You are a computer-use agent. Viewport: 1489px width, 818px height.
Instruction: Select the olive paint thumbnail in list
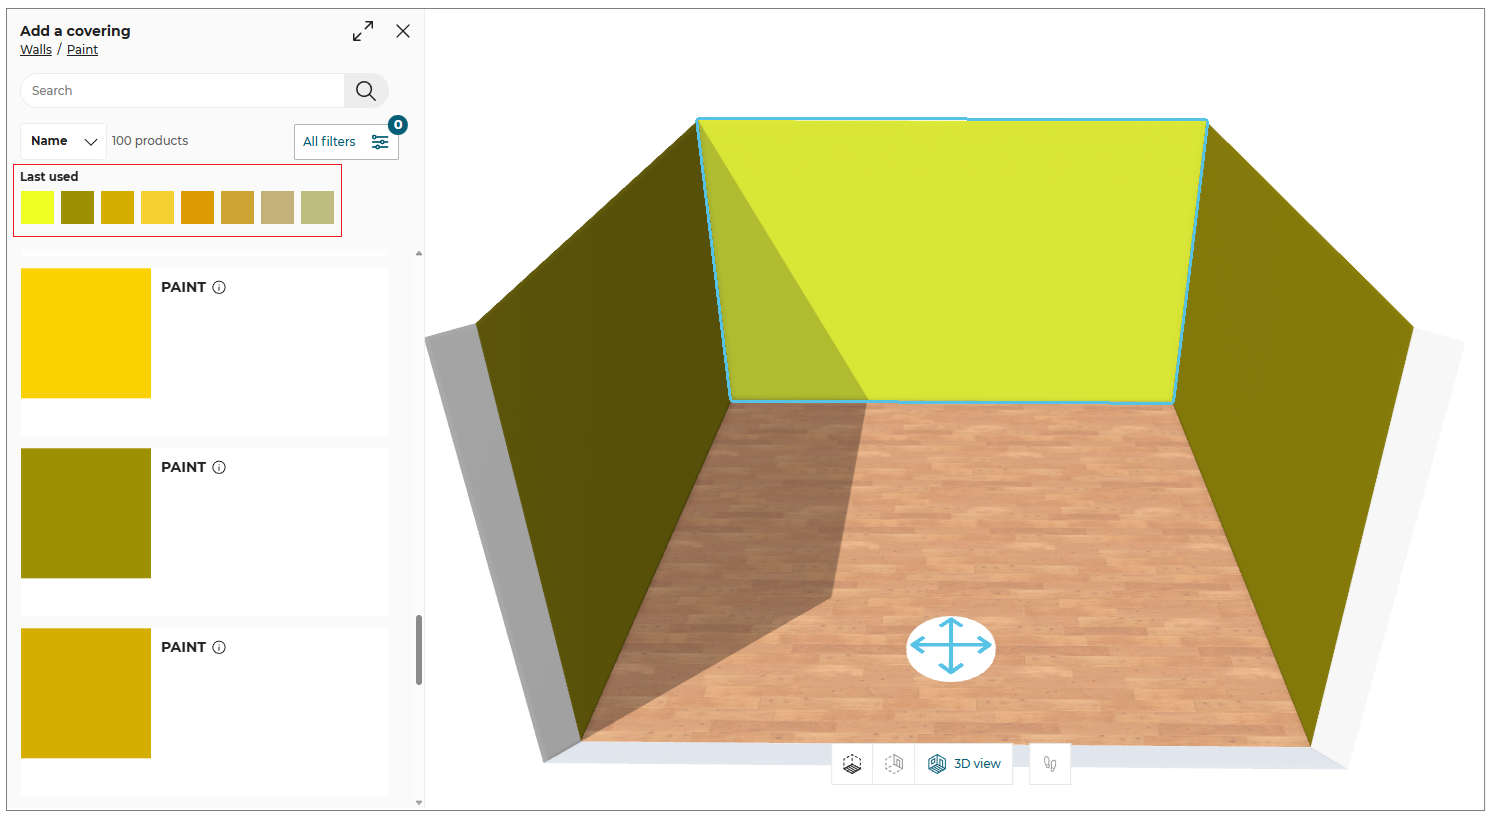(86, 513)
